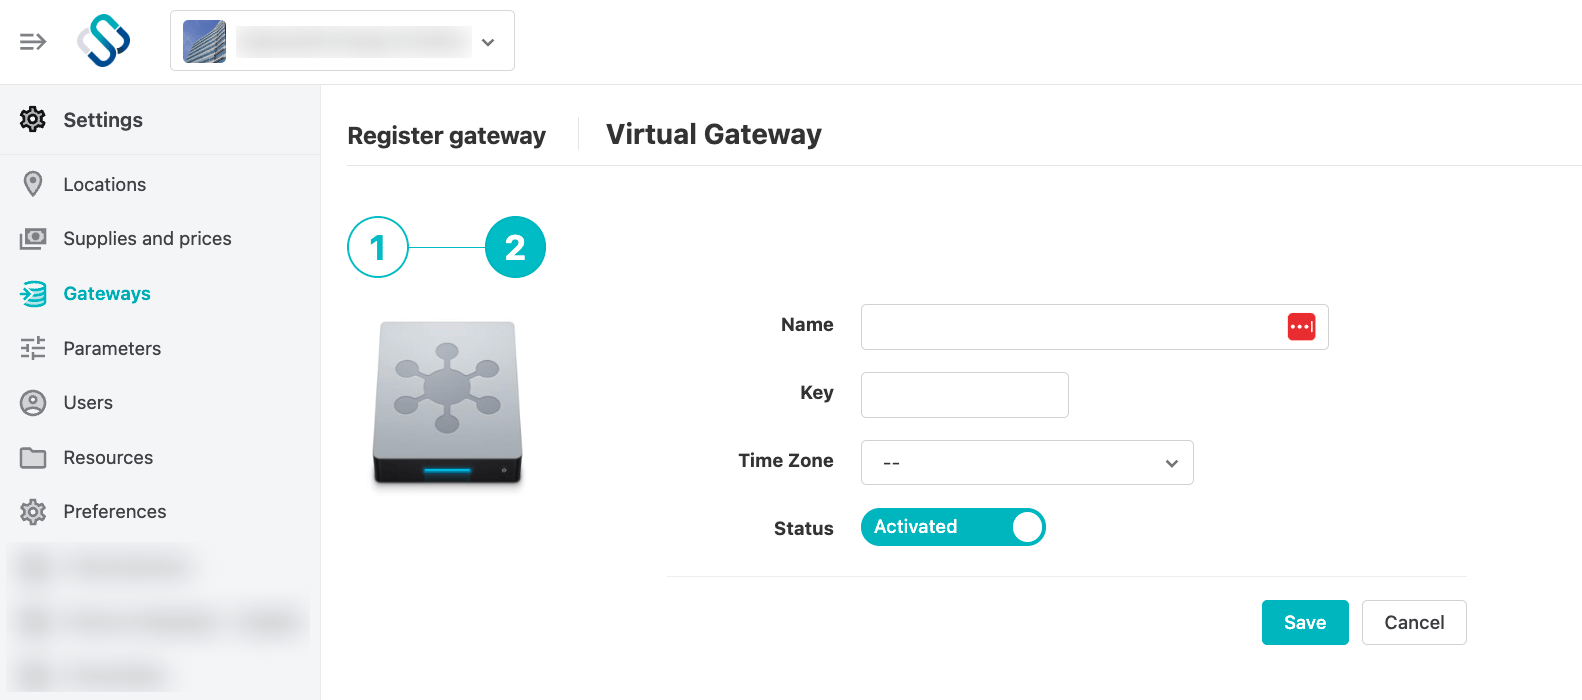The width and height of the screenshot is (1582, 700).
Task: Expand the organization selector at the top
Action: (488, 41)
